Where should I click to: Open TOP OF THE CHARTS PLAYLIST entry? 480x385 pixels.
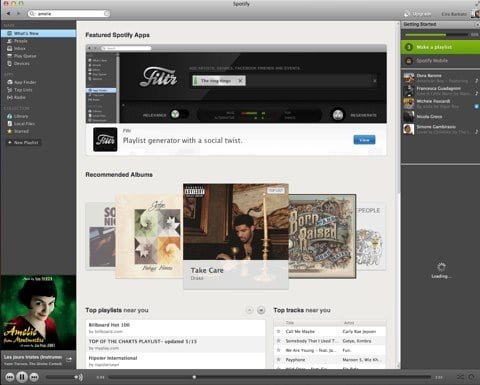pos(175,344)
